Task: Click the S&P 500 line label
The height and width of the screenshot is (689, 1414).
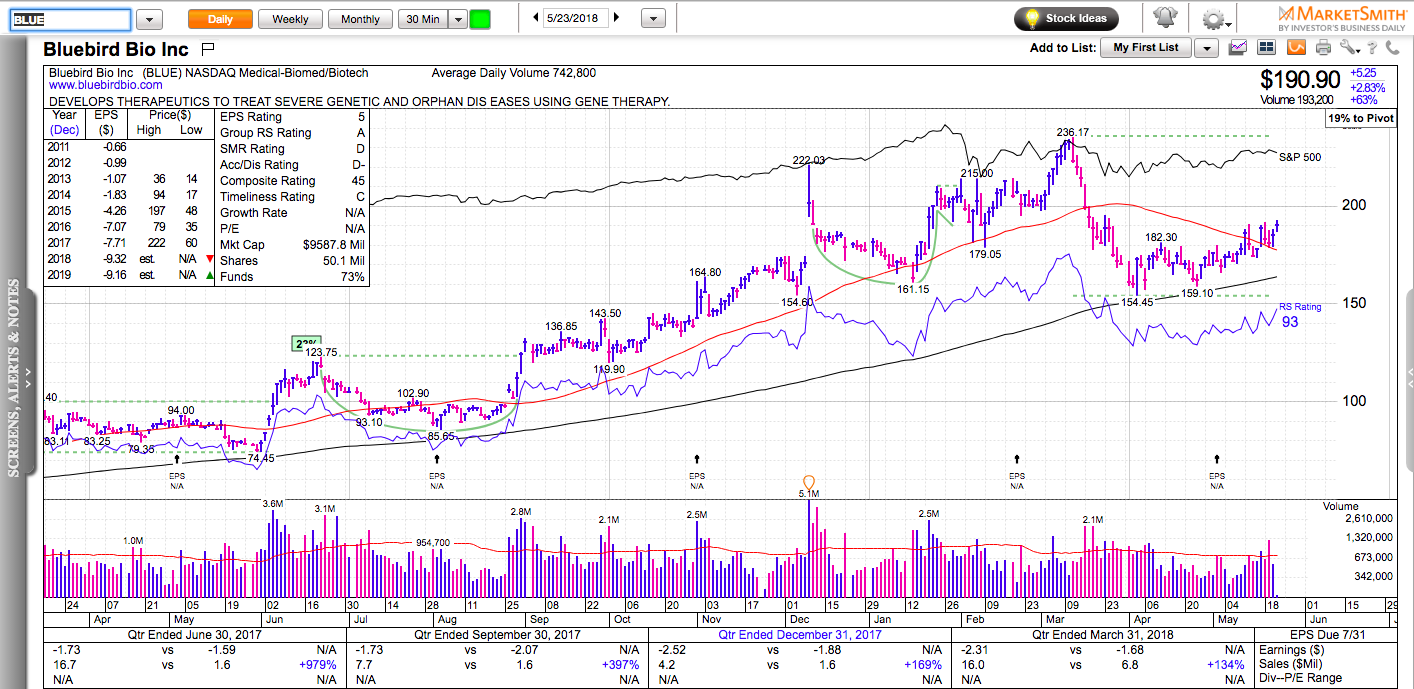Action: click(1300, 157)
